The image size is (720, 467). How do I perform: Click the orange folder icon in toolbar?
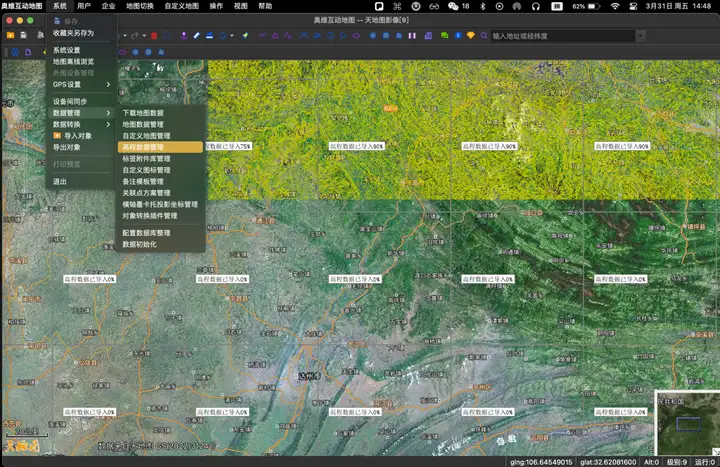pyautogui.click(x=10, y=36)
